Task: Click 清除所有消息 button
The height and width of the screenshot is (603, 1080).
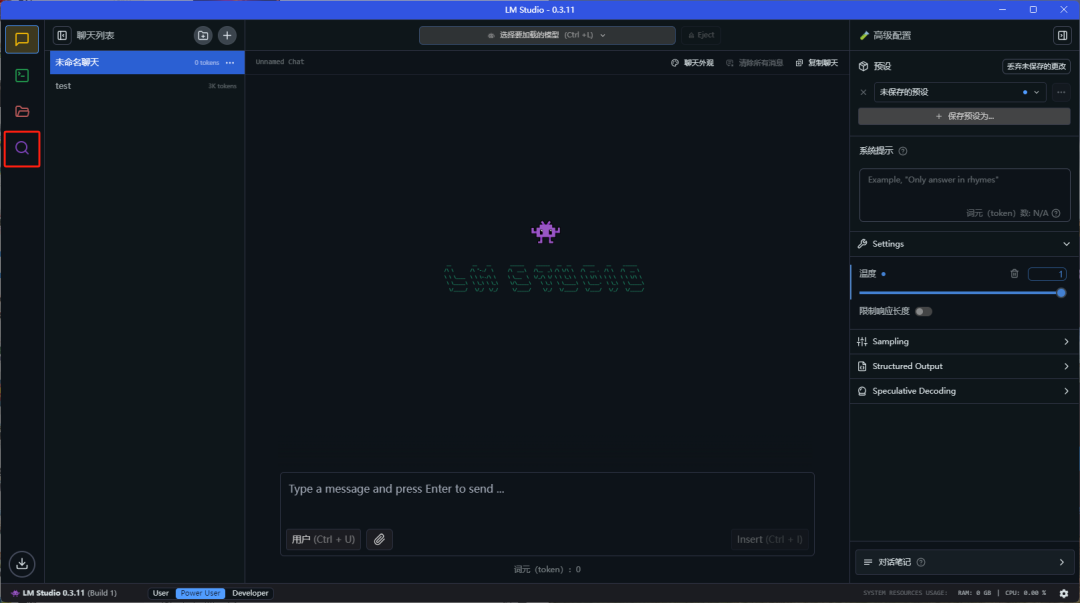Action: tap(755, 63)
